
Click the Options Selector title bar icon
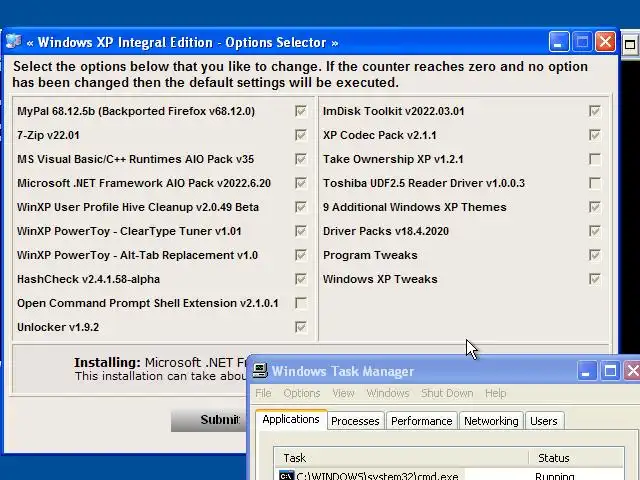[x=13, y=42]
